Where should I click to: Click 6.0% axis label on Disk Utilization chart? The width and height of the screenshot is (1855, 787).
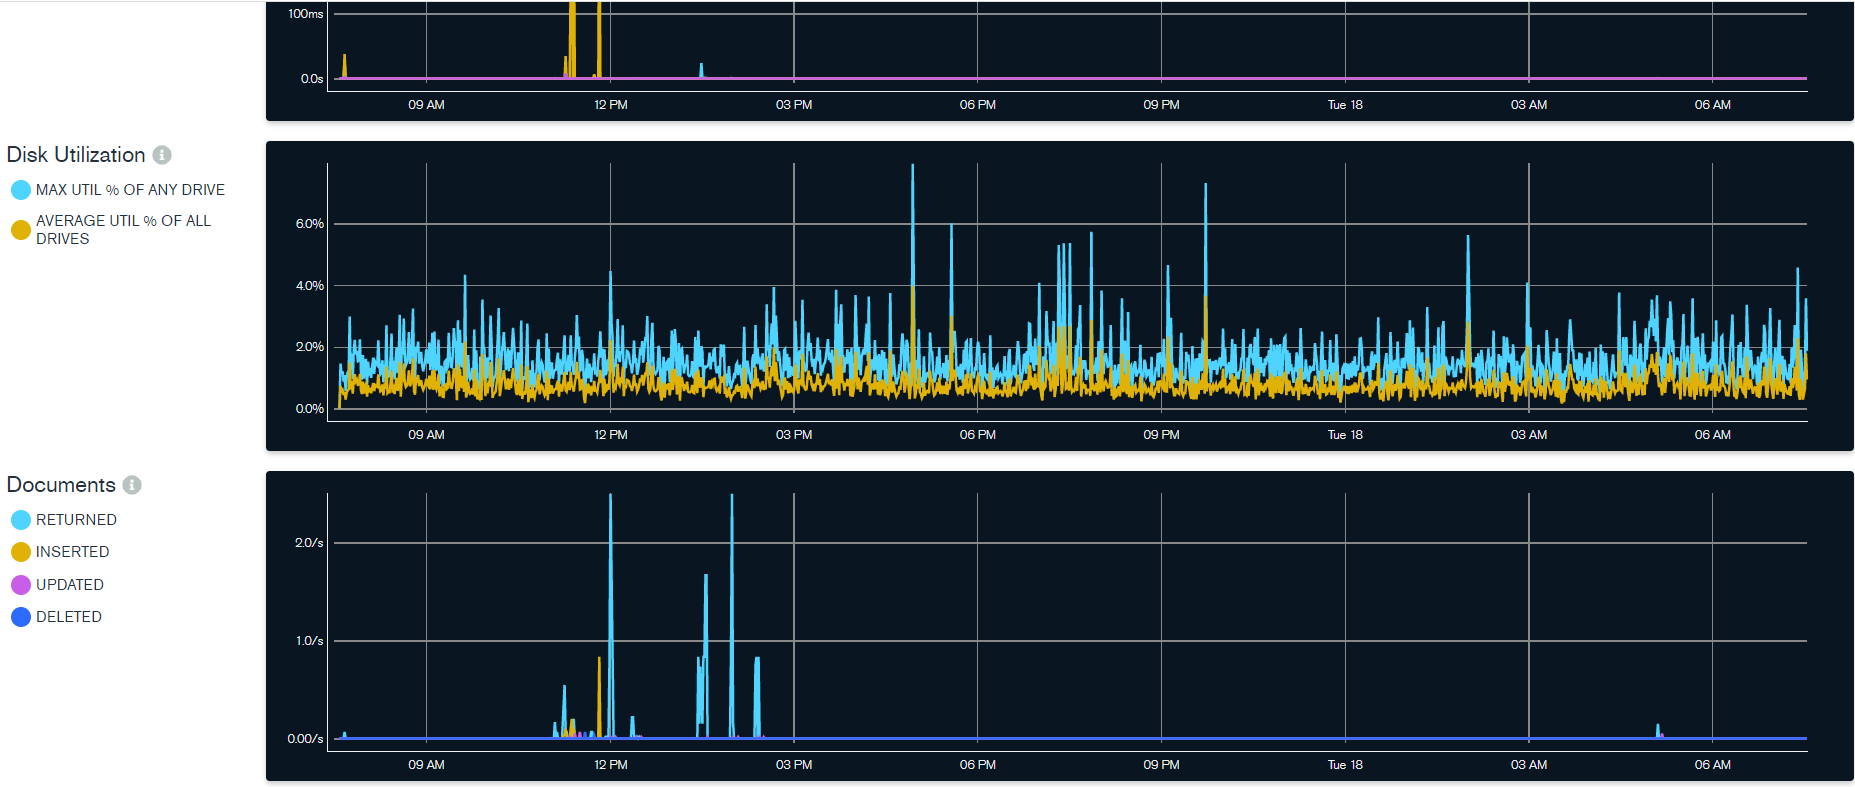[310, 224]
